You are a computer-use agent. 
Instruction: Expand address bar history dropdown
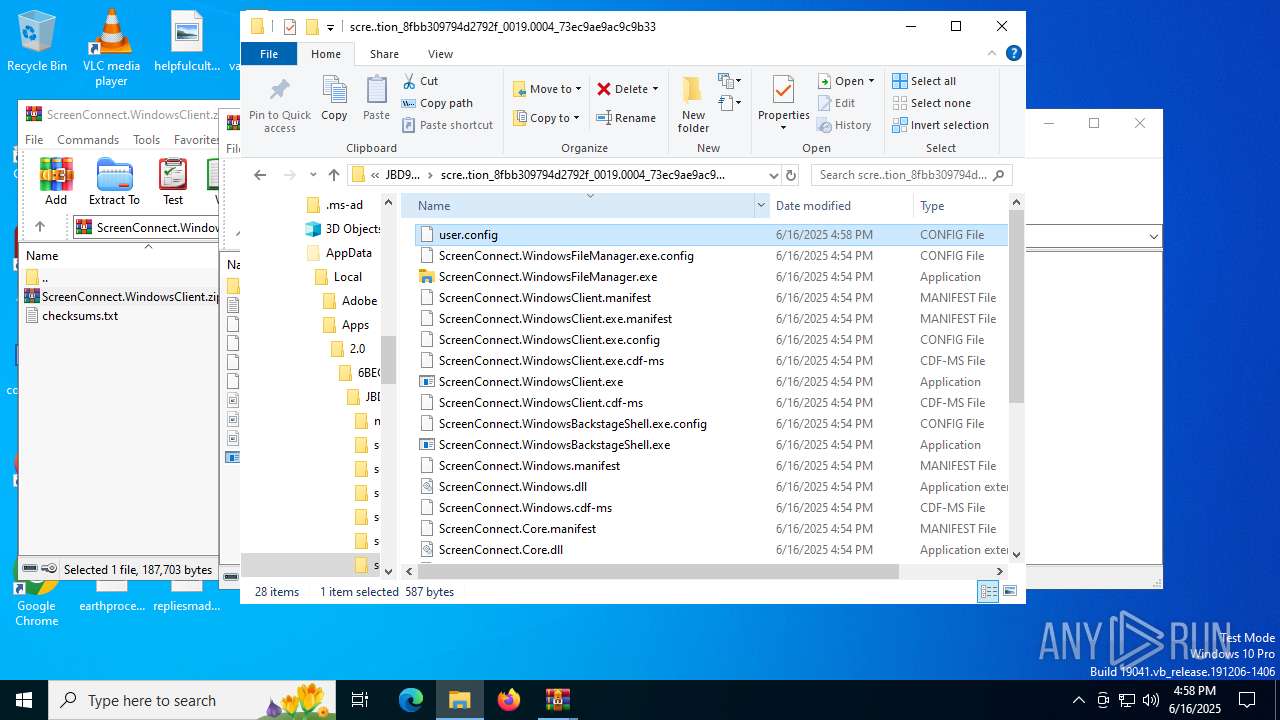click(x=773, y=175)
